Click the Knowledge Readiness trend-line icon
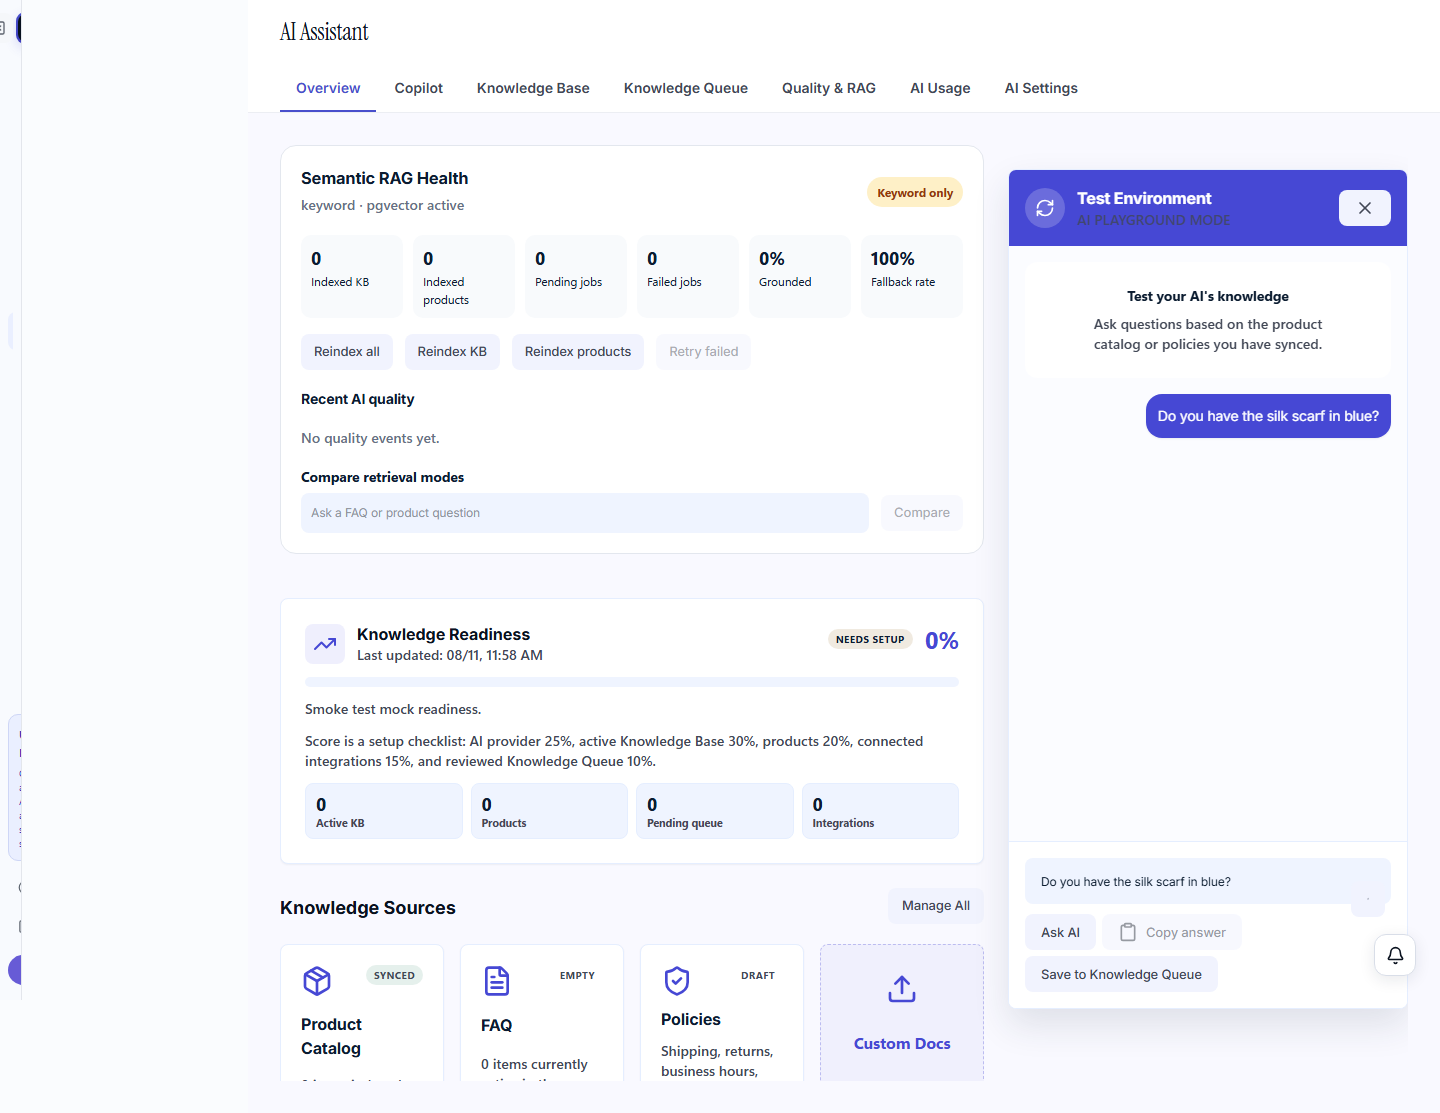The height and width of the screenshot is (1113, 1440). [325, 644]
